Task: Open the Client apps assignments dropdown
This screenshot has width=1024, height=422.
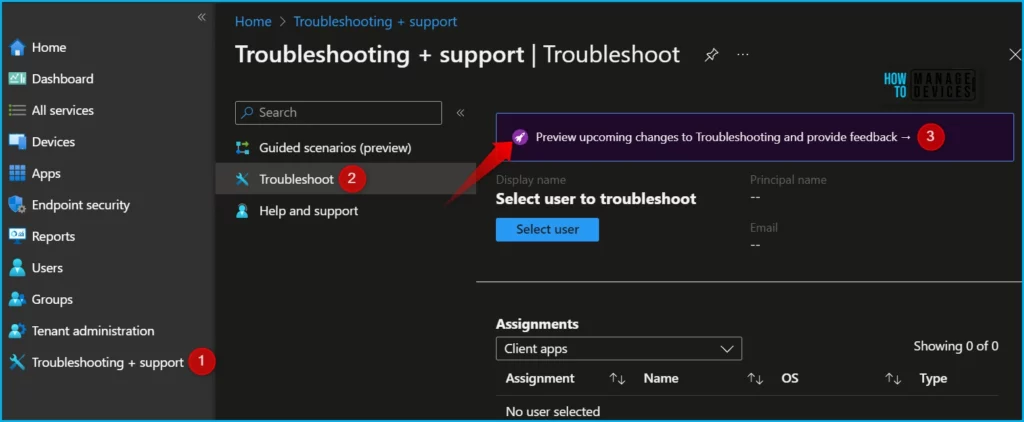Action: pyautogui.click(x=618, y=349)
